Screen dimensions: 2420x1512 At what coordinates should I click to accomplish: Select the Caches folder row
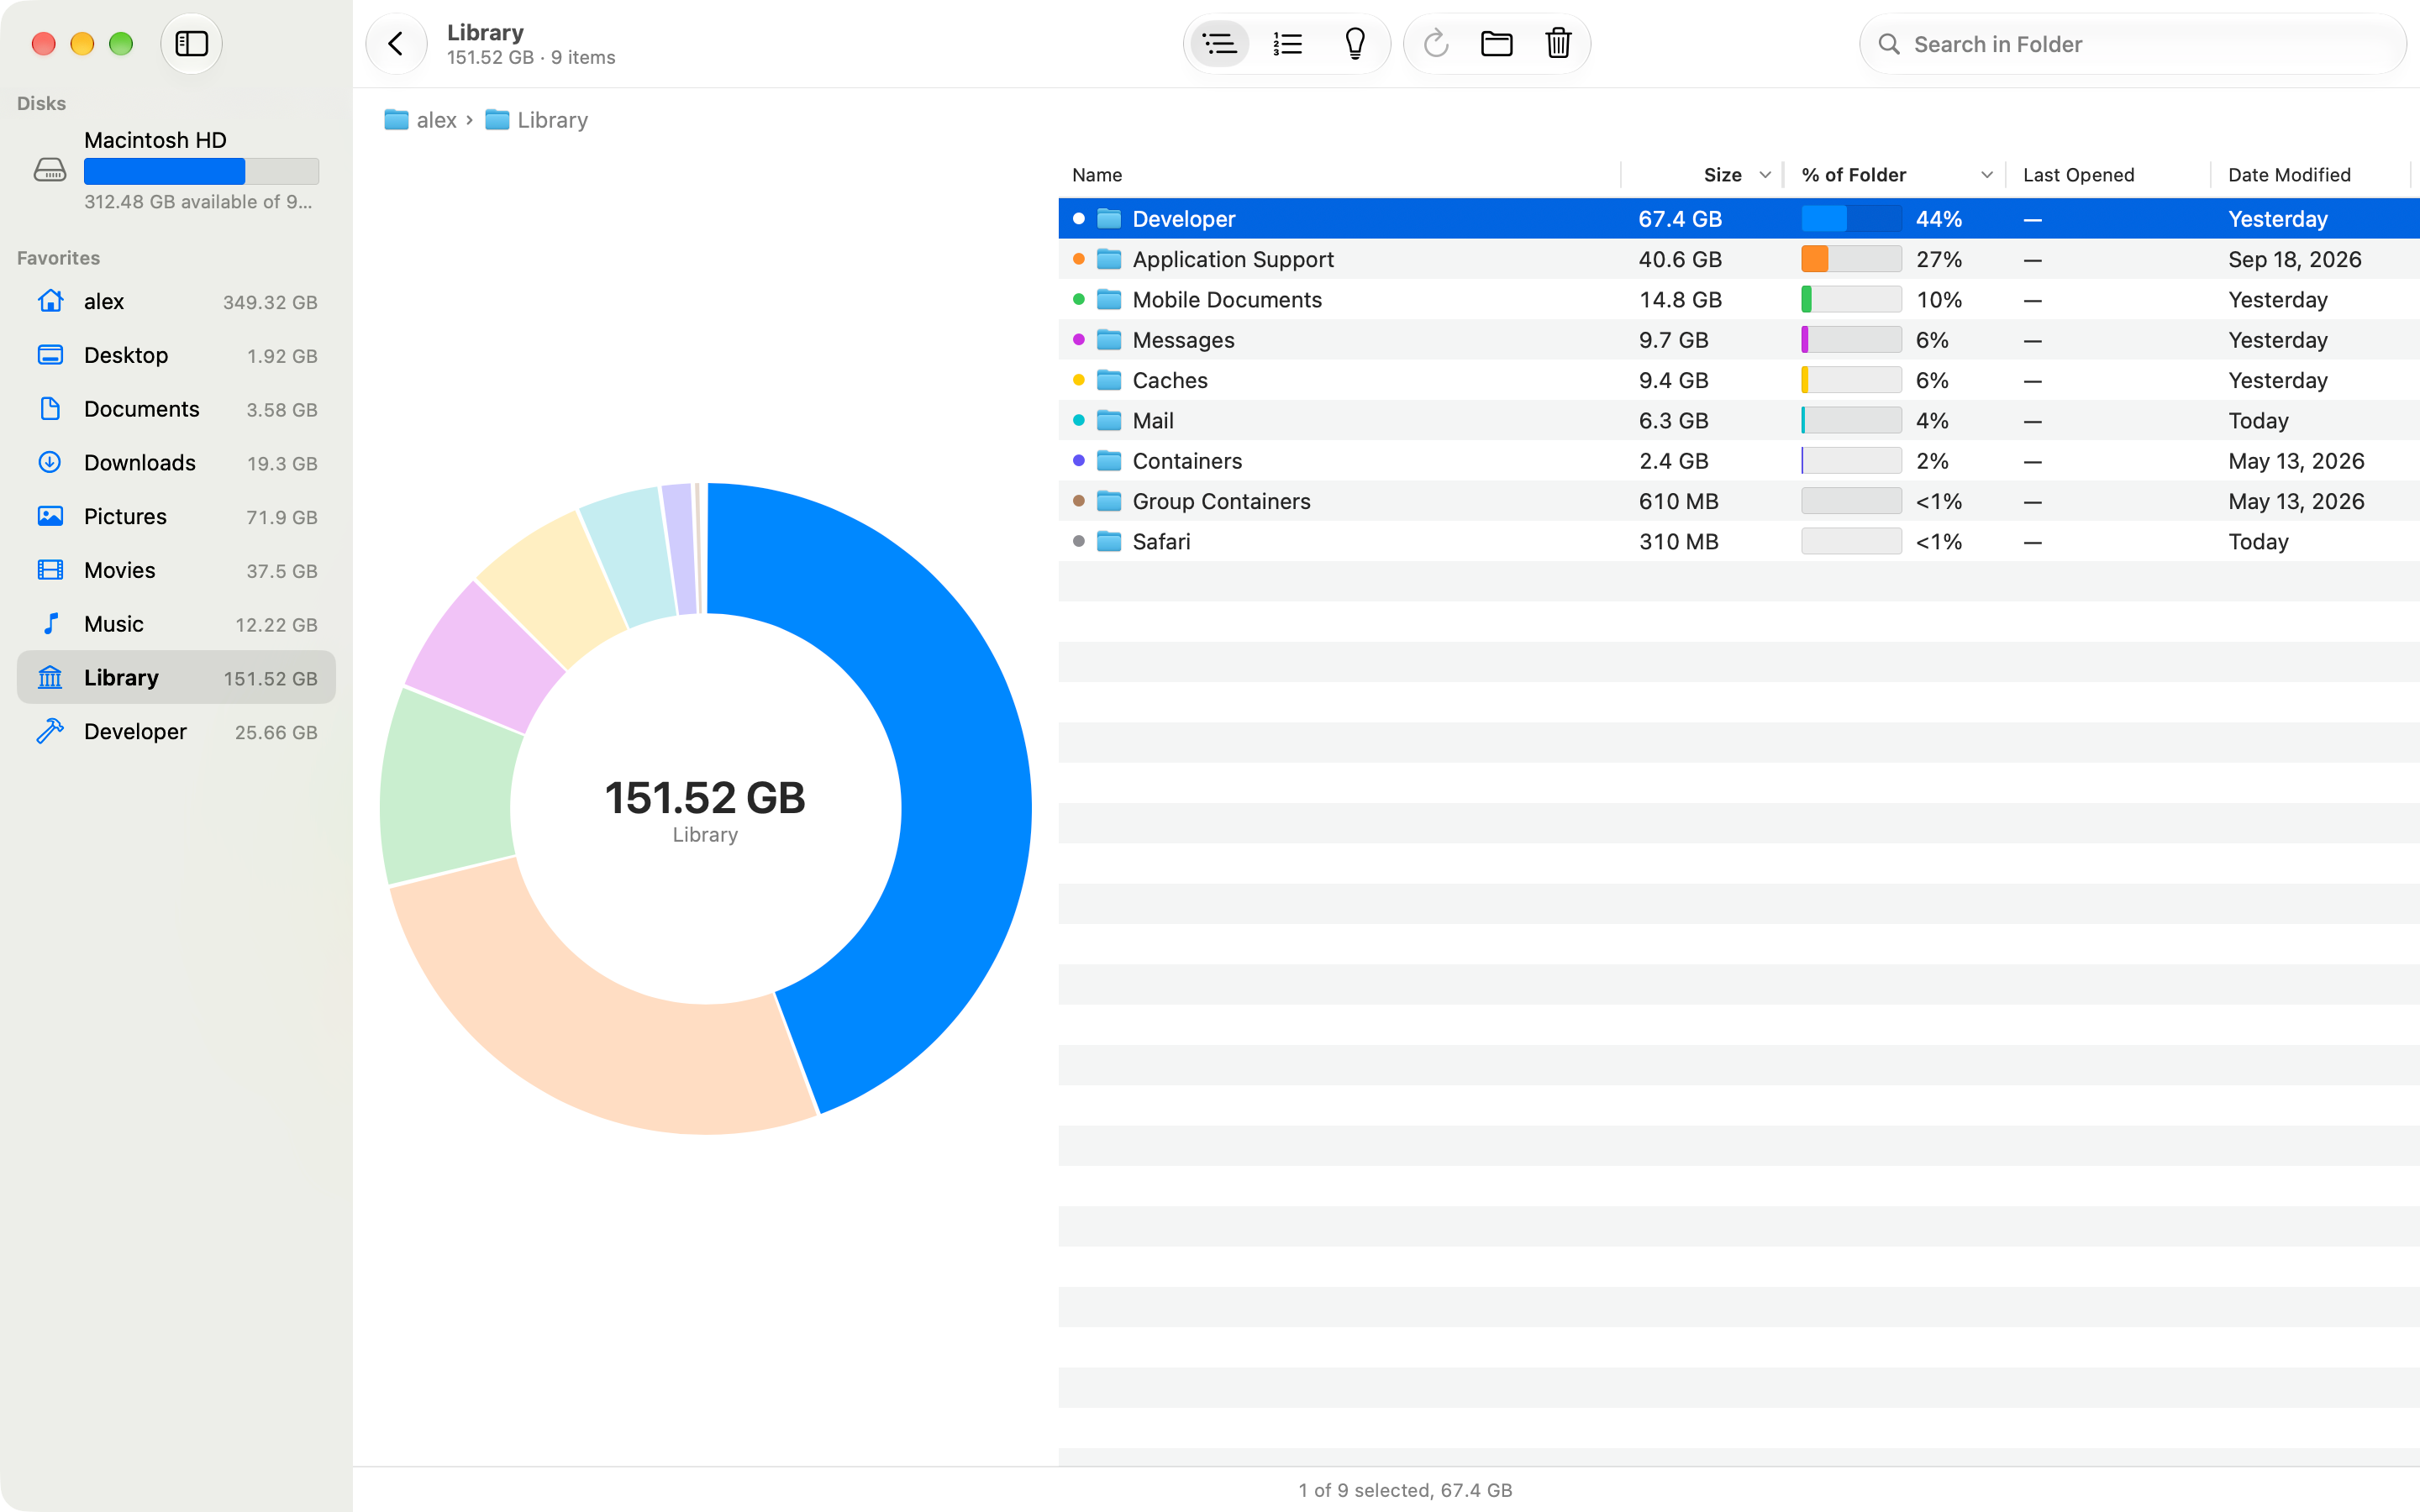click(x=1739, y=380)
